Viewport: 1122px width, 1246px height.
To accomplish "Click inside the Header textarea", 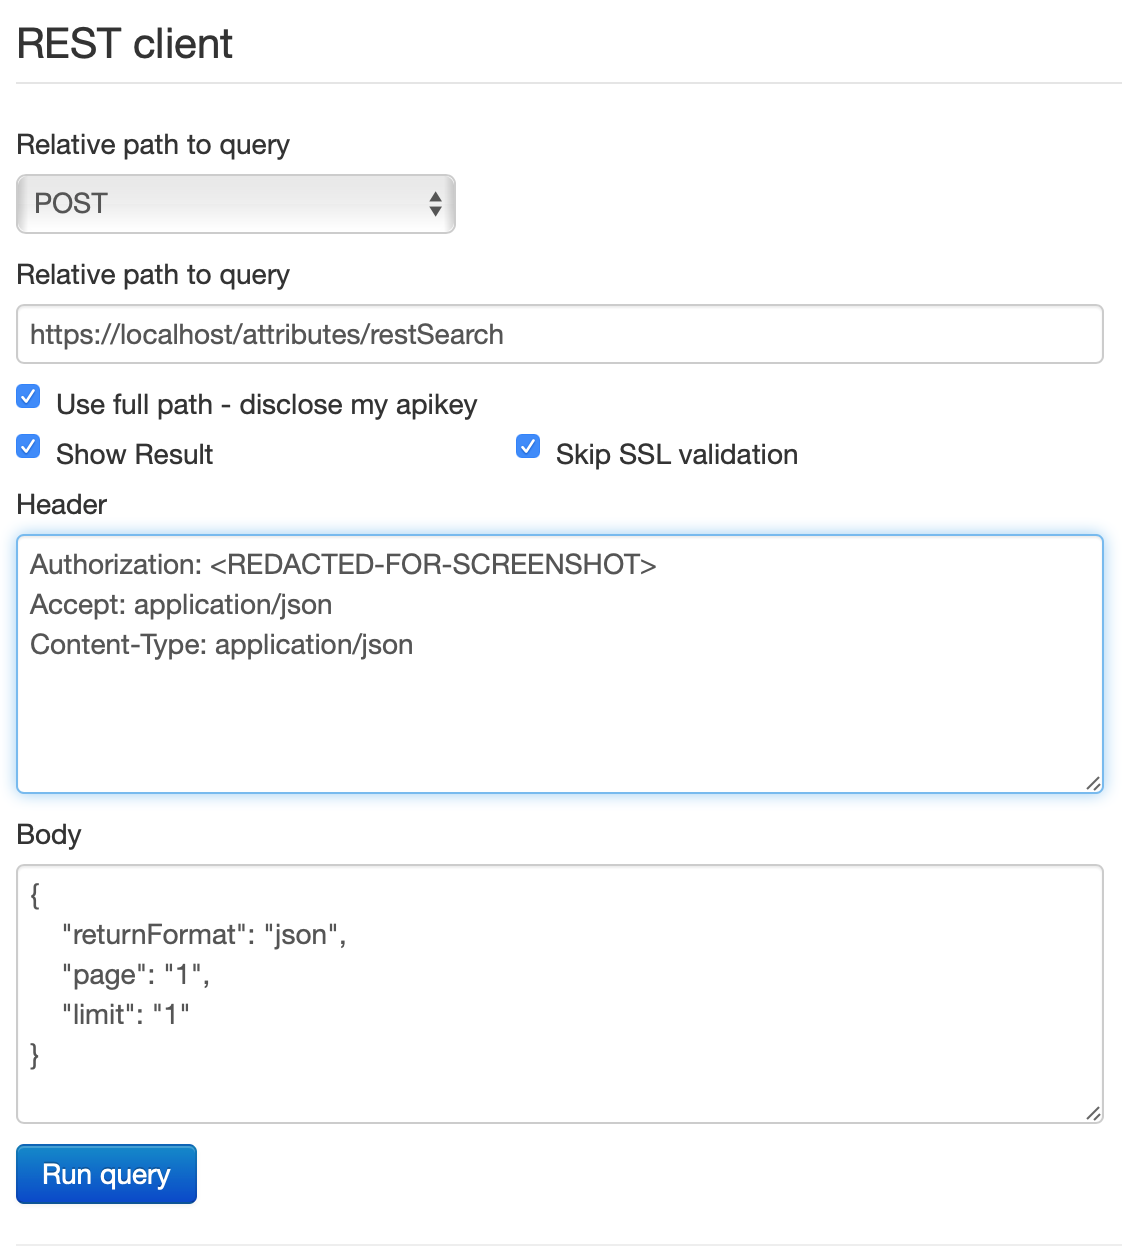I will pyautogui.click(x=560, y=700).
